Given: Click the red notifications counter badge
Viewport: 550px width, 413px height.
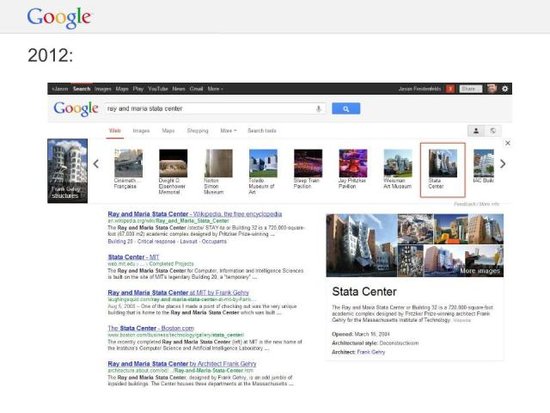Looking at the screenshot, I should 450,89.
